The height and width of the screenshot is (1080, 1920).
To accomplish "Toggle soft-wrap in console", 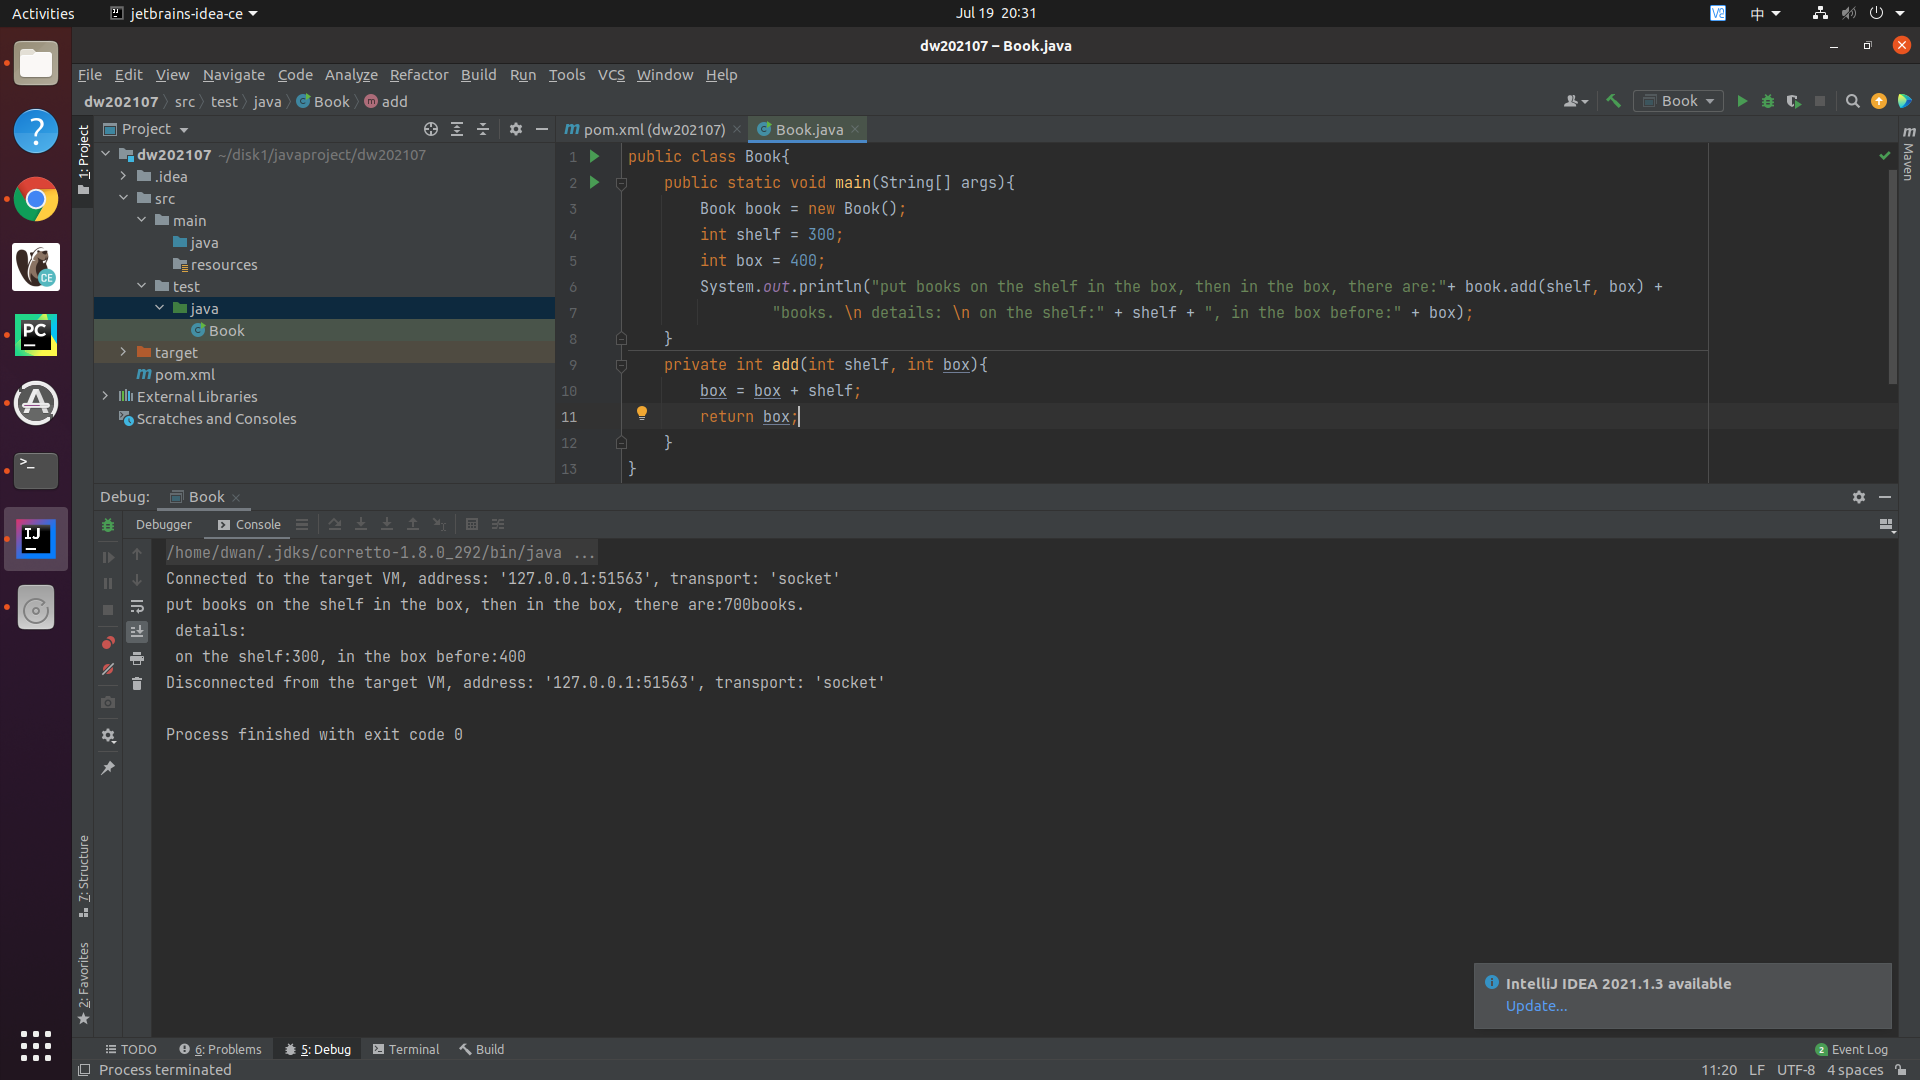I will click(137, 606).
